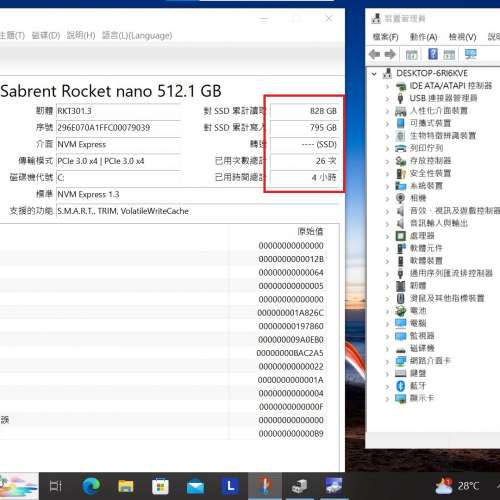This screenshot has width=500, height=500.
Task: Expand the 存放控制器 category
Action: (x=387, y=161)
